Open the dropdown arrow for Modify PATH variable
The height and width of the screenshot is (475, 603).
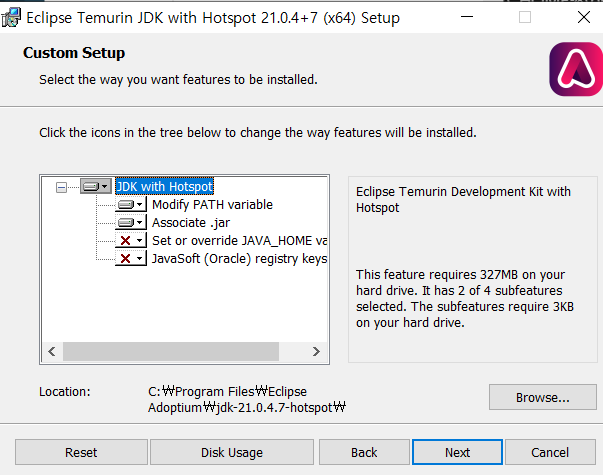[x=140, y=205]
